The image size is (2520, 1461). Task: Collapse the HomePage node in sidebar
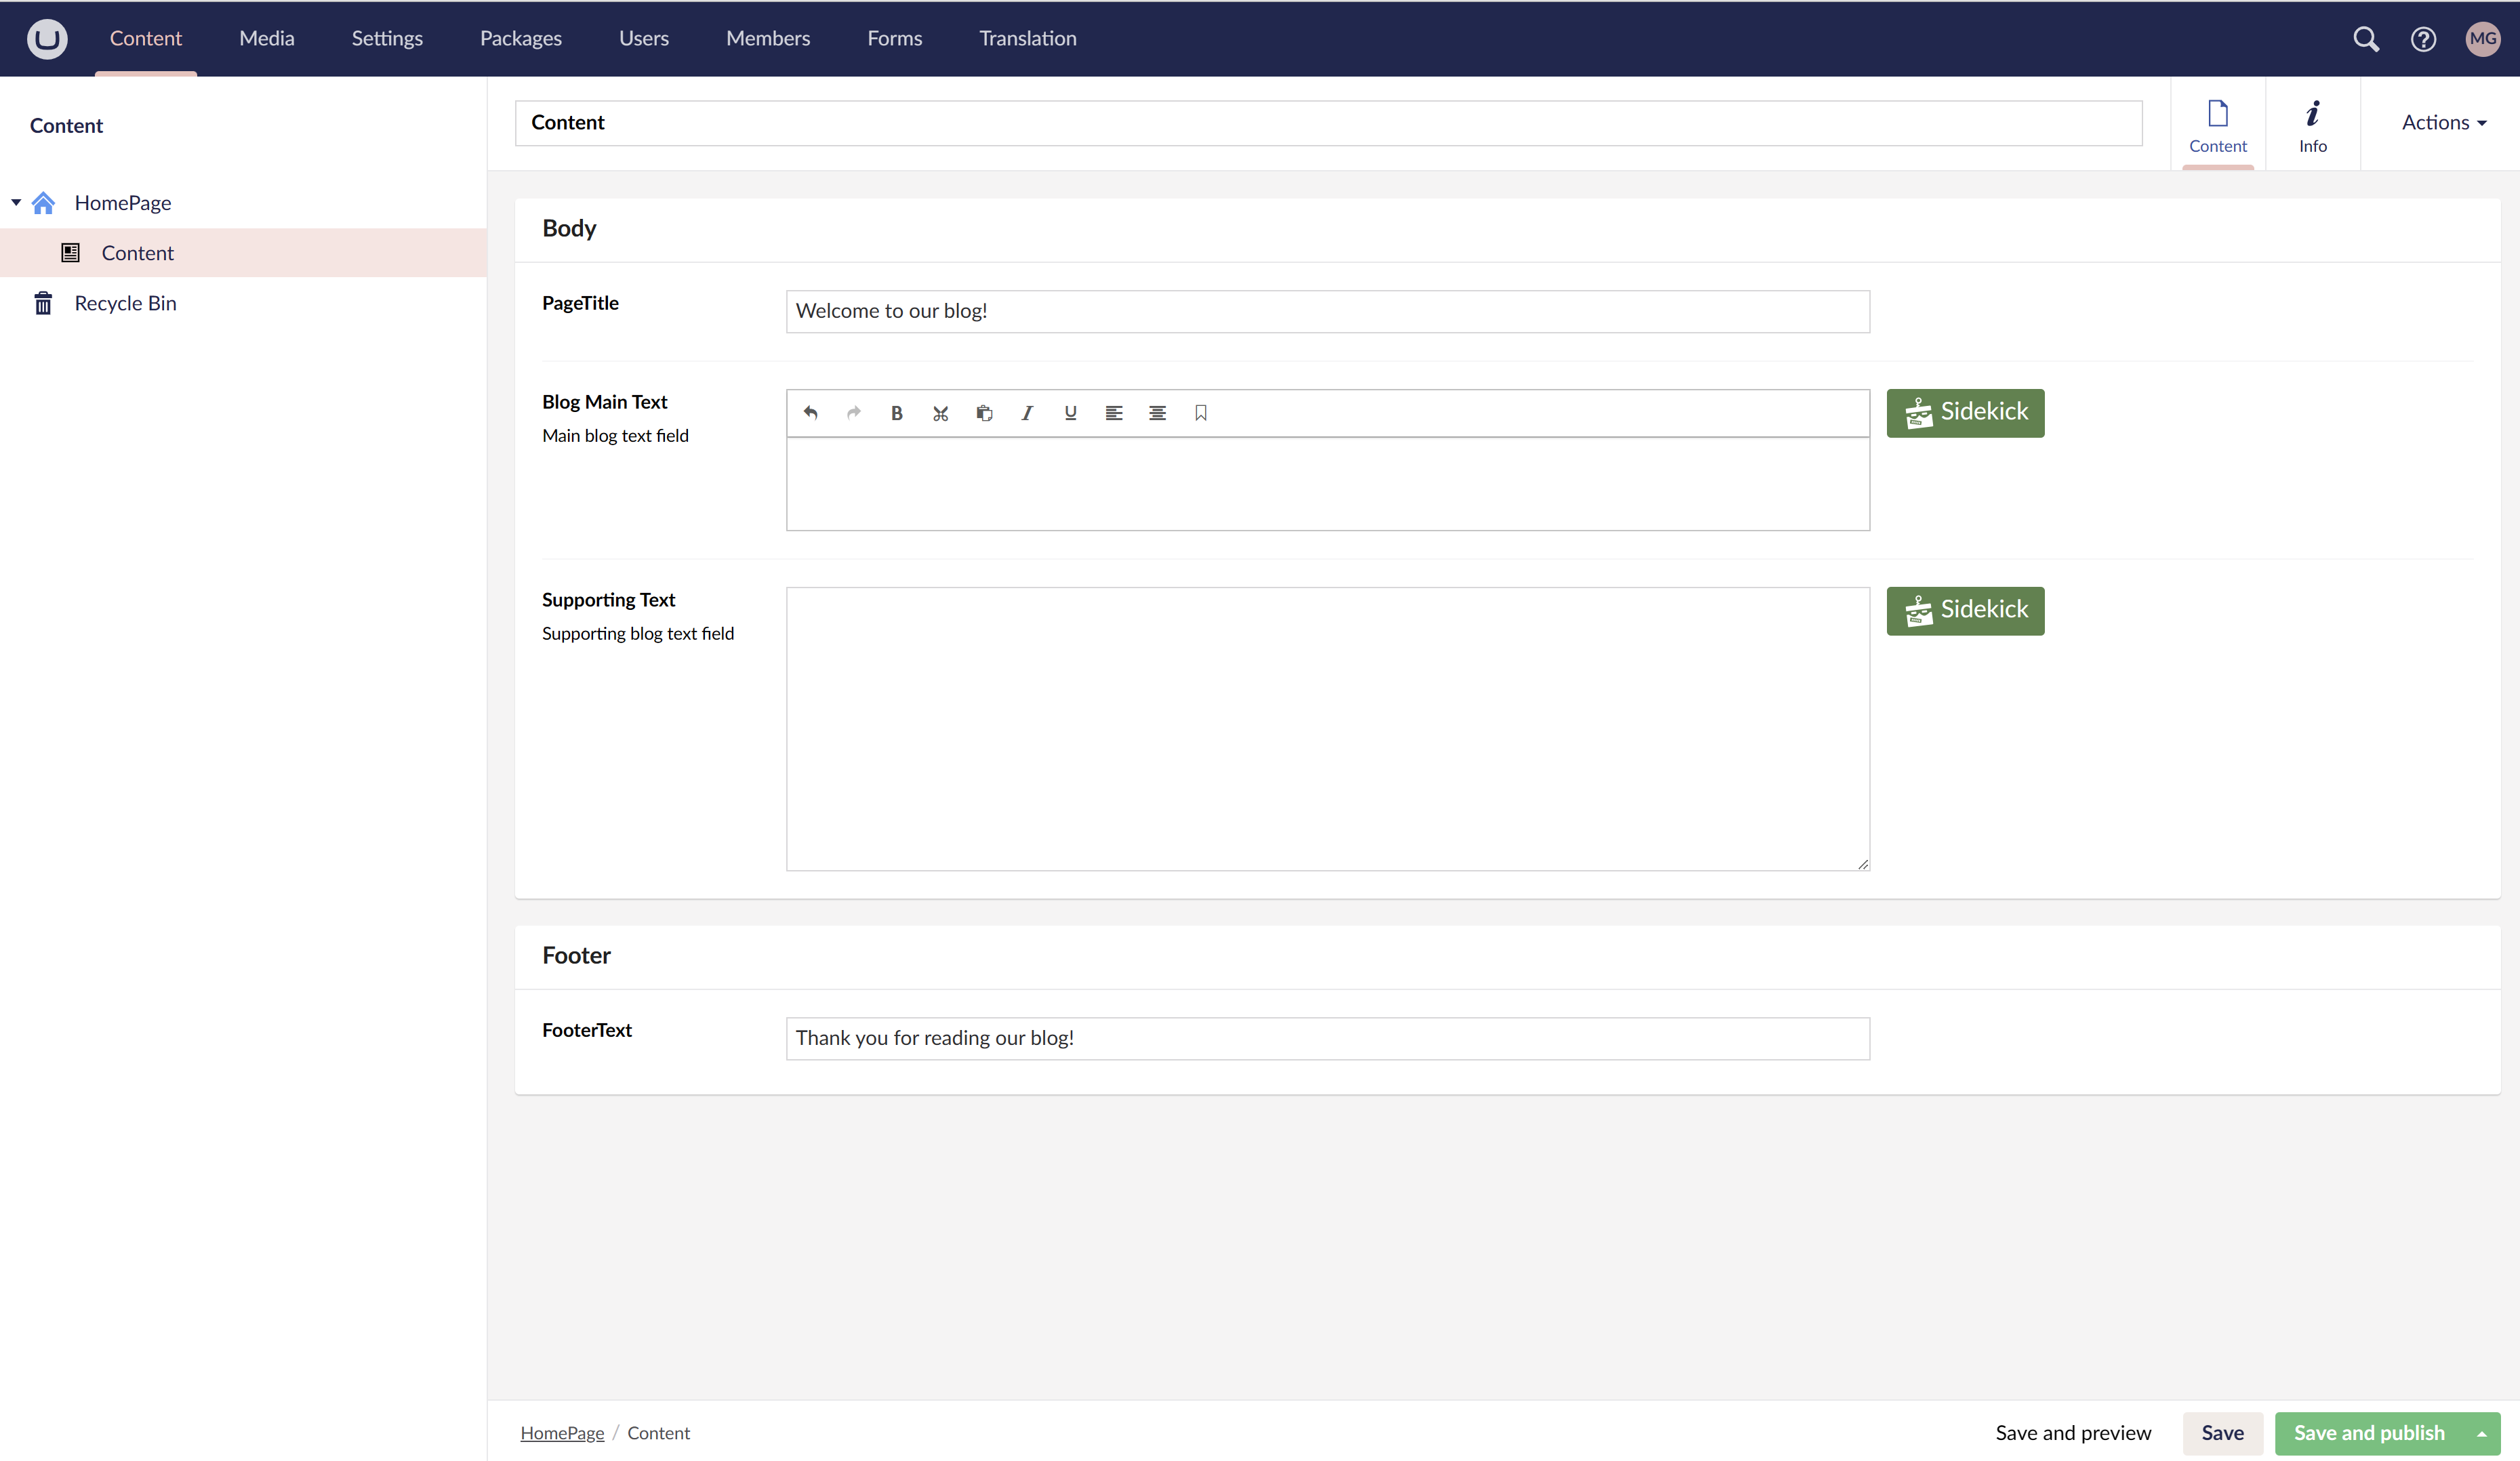tap(16, 202)
